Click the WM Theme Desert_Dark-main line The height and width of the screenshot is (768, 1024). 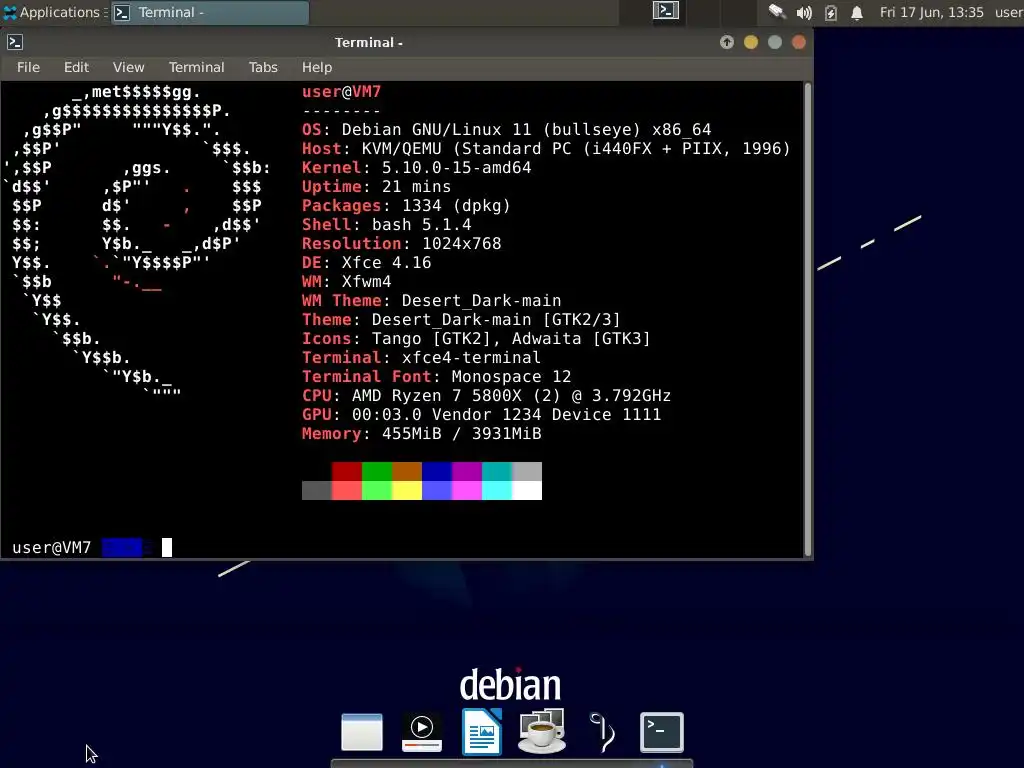point(432,300)
